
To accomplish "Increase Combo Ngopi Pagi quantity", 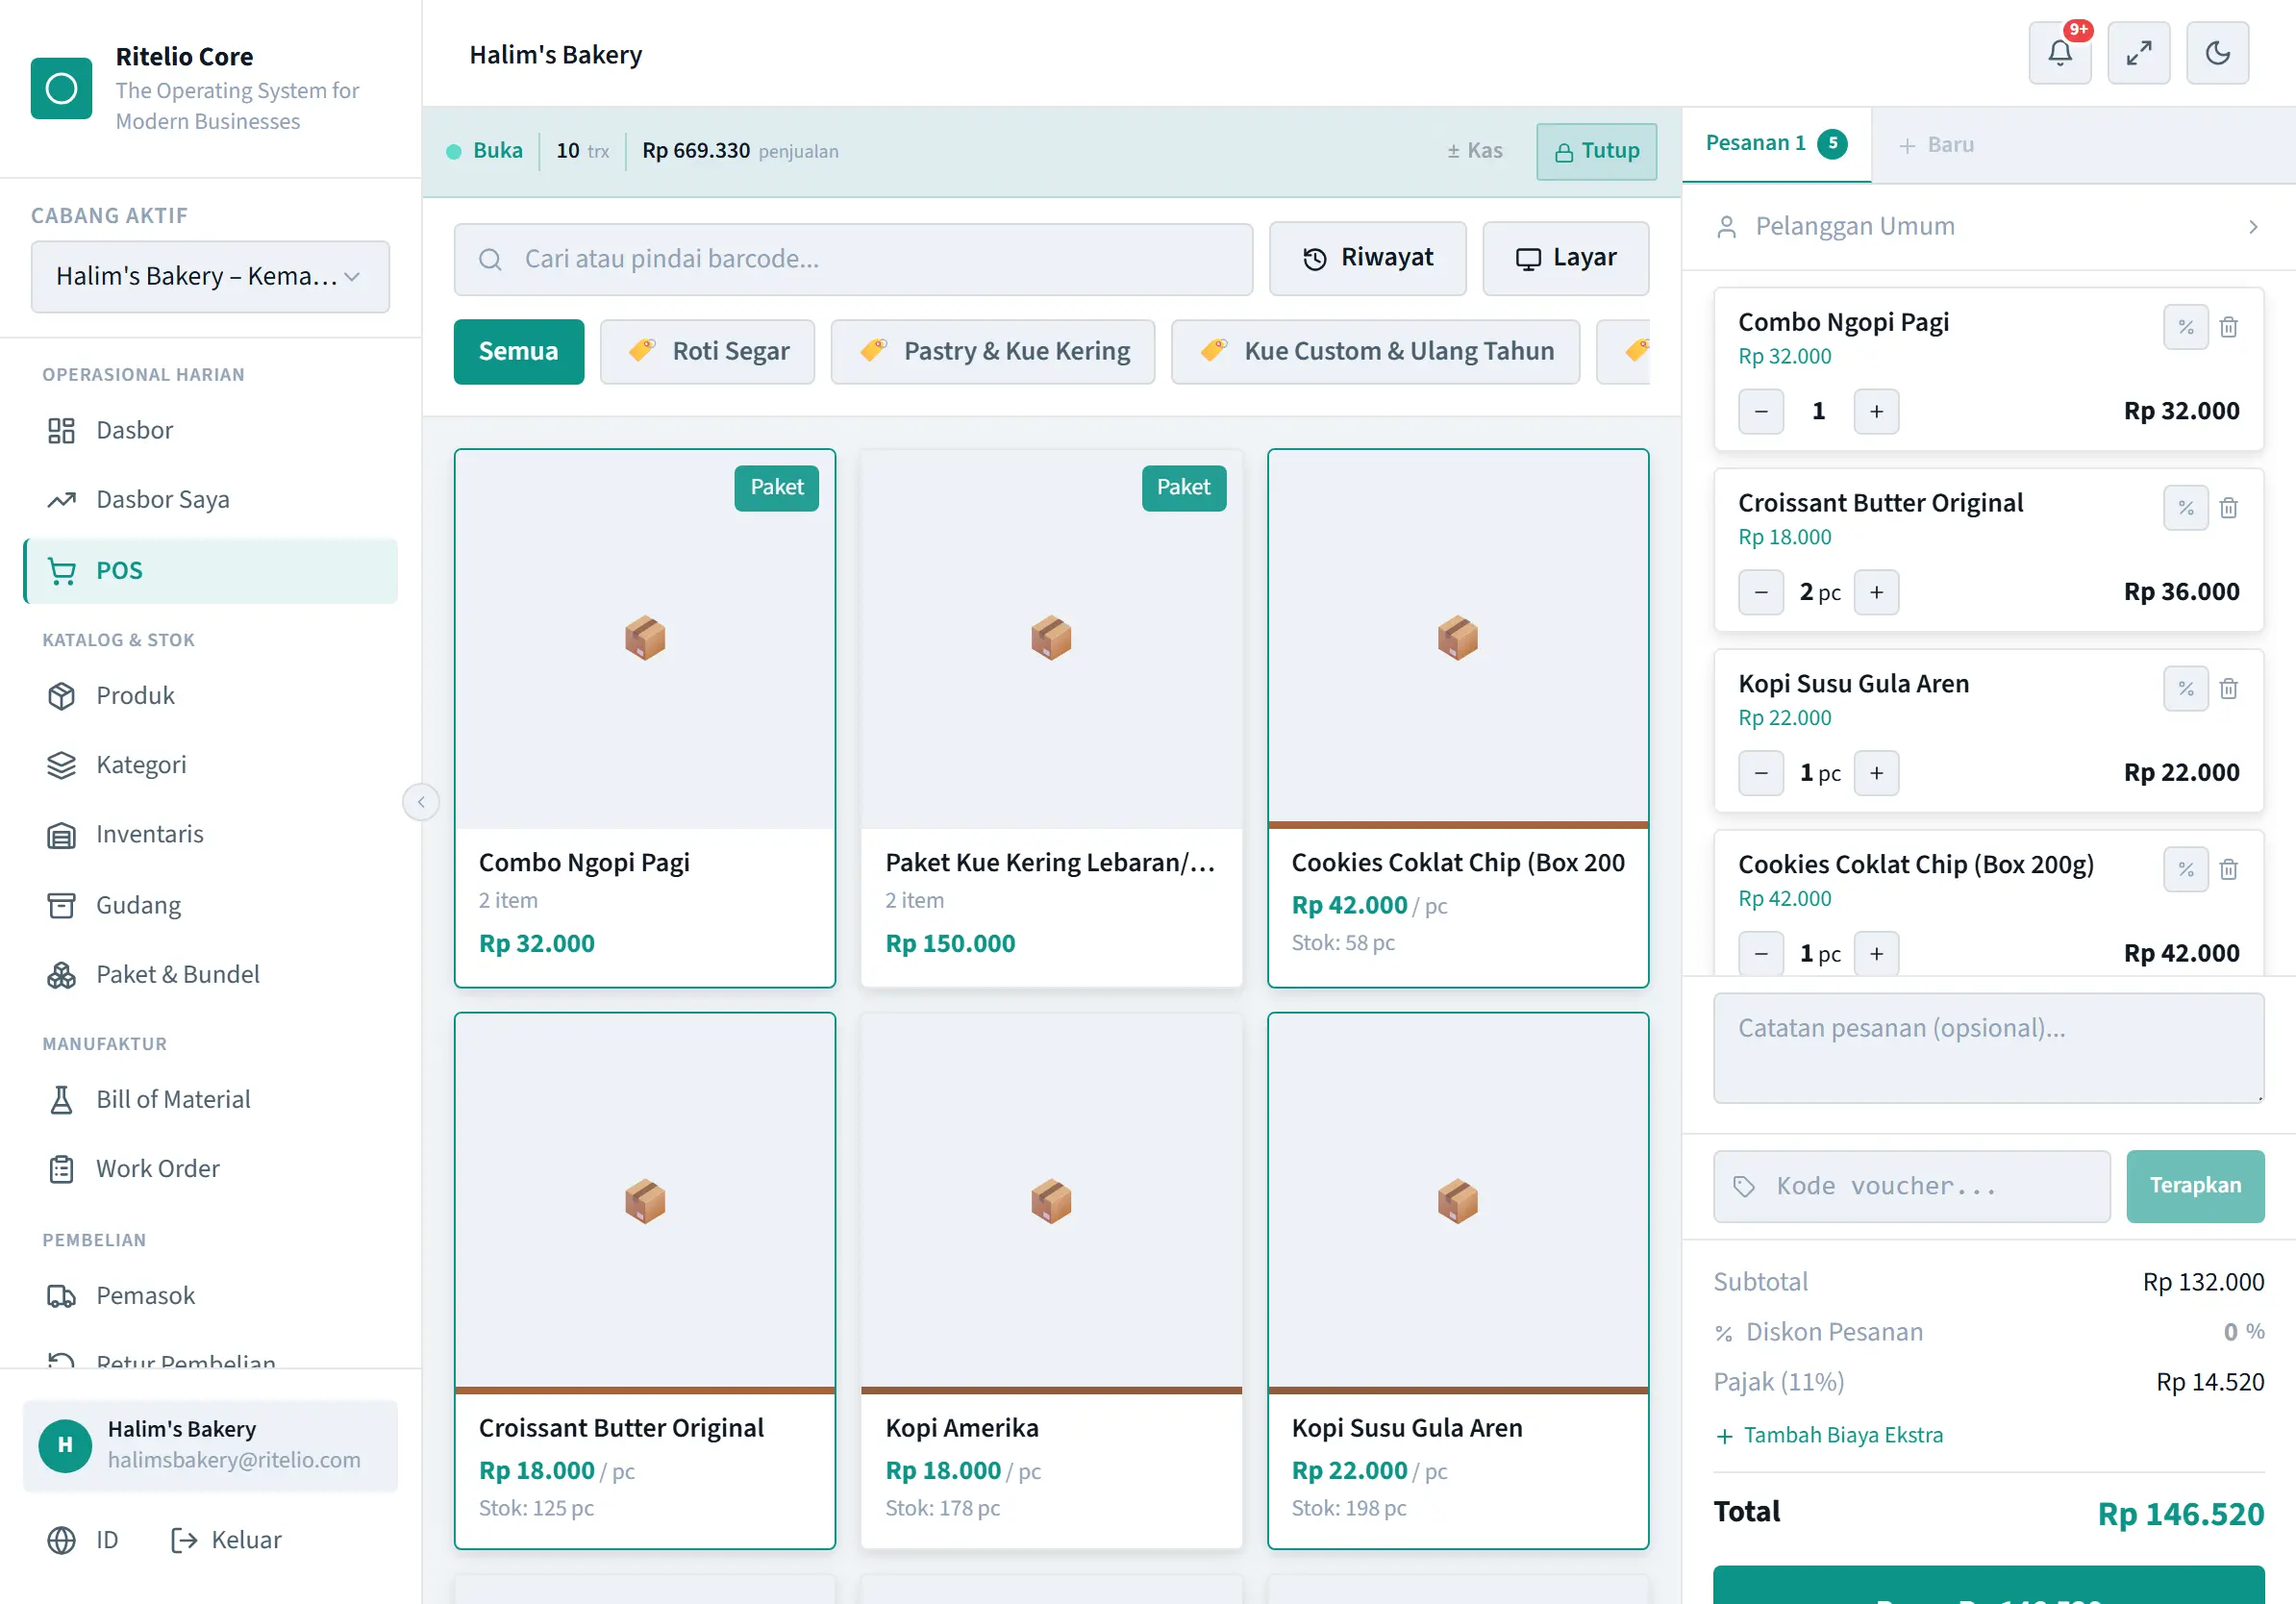I will [1876, 412].
